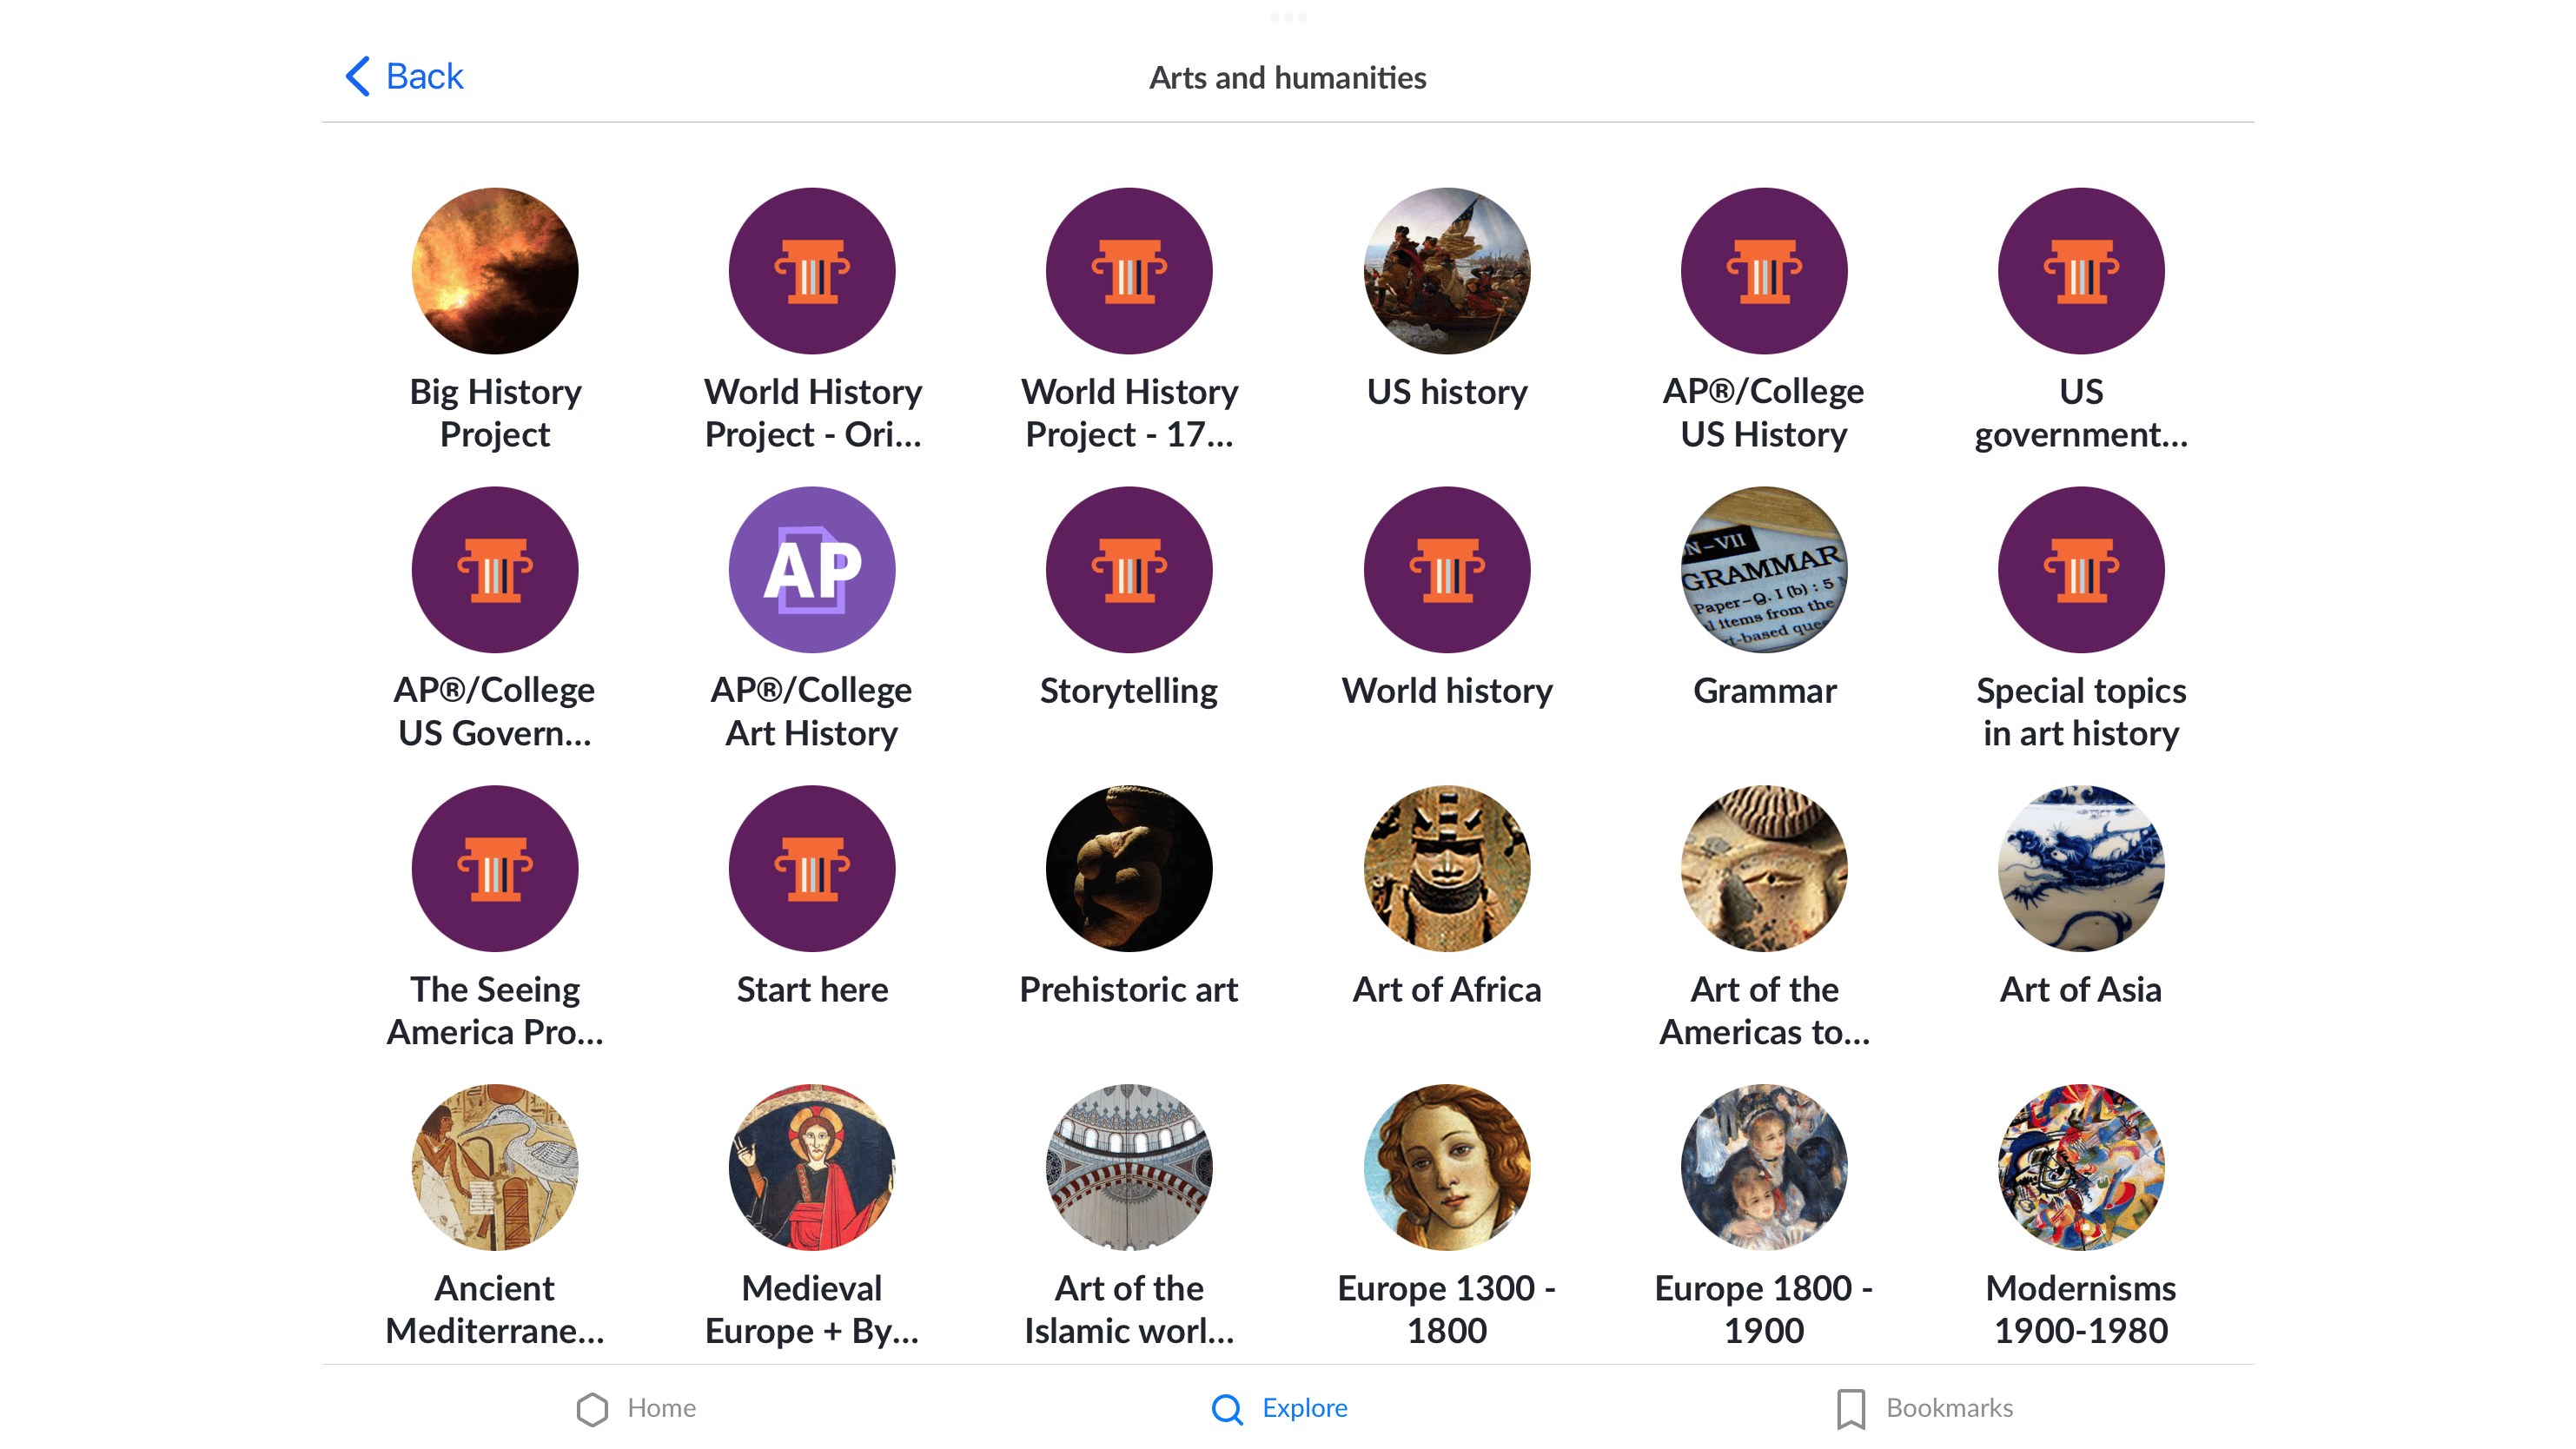Select the Start here course icon
Image resolution: width=2576 pixels, height=1449 pixels.
(x=811, y=868)
